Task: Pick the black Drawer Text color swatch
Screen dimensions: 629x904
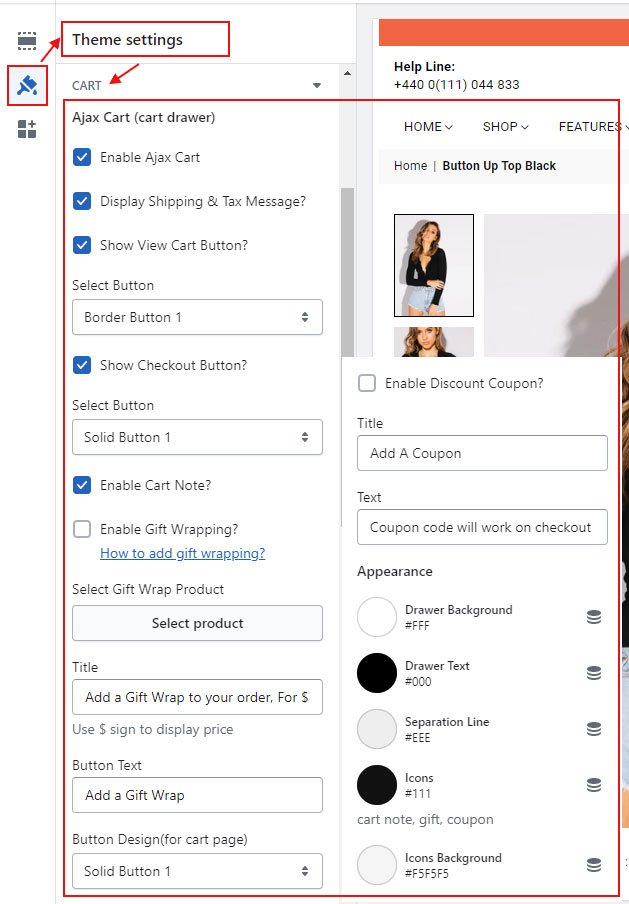Action: (x=377, y=674)
